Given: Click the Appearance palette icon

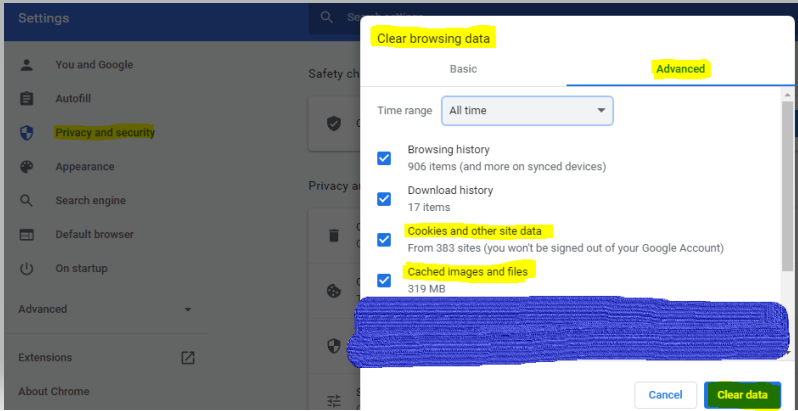Looking at the screenshot, I should 27,167.
